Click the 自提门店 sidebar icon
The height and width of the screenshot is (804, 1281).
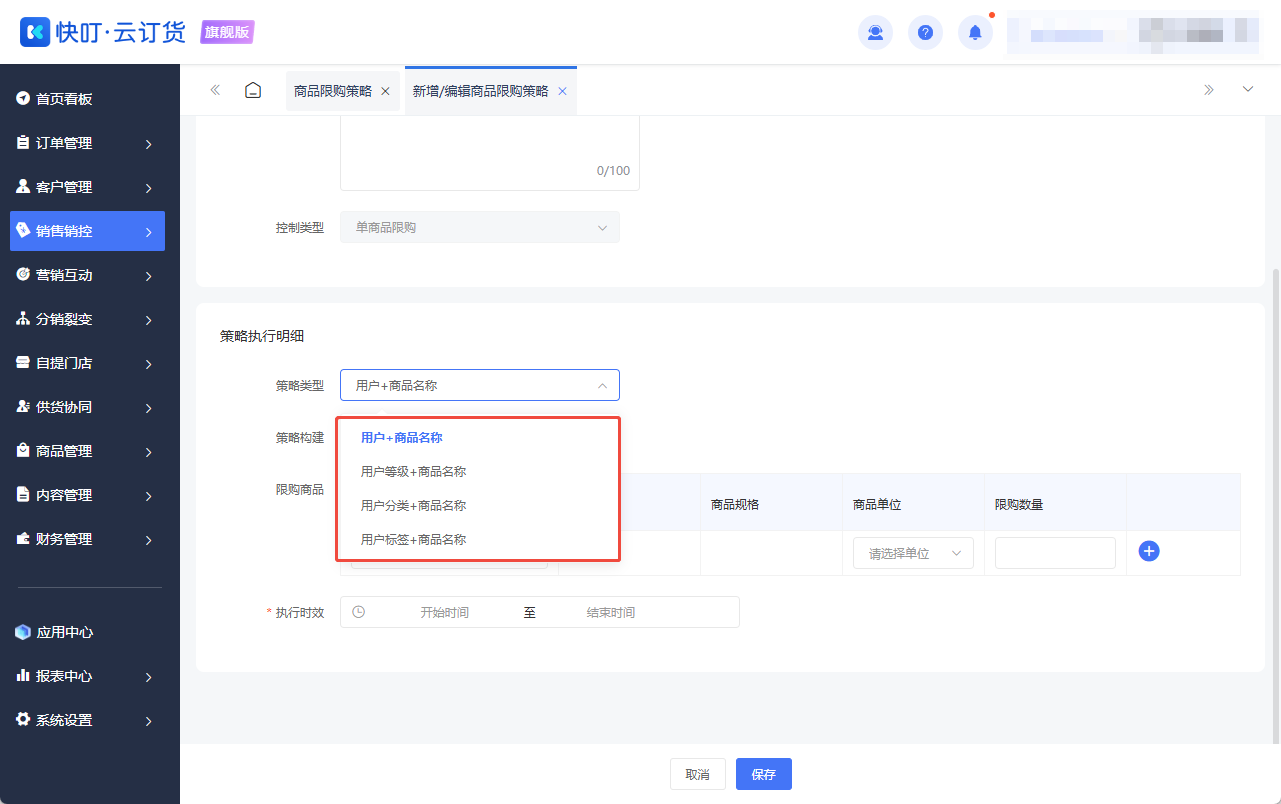click(23, 363)
